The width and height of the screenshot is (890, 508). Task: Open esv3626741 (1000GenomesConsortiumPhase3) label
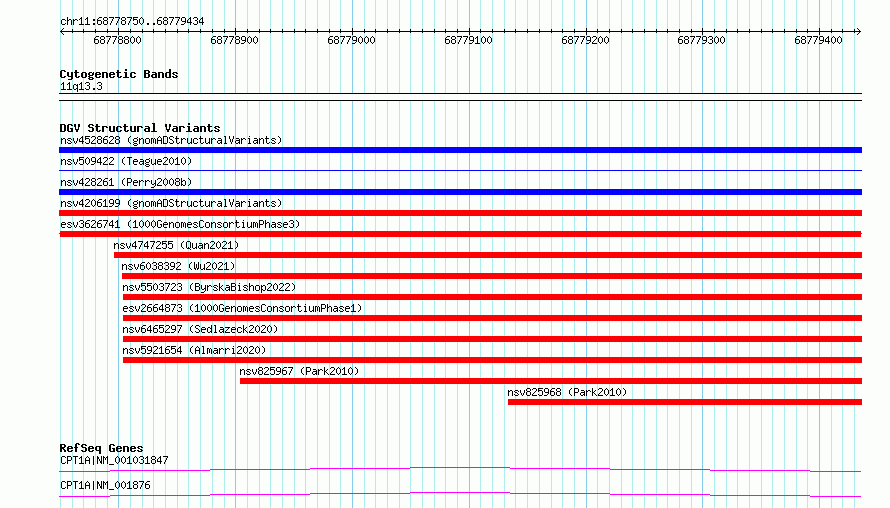pyautogui.click(x=180, y=224)
